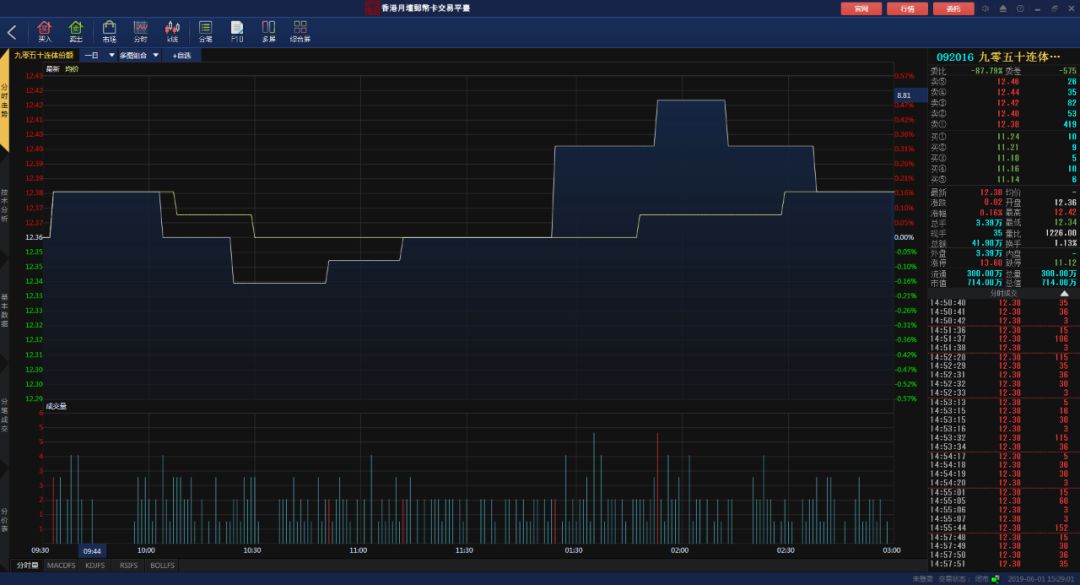Click the 最新 legend label

coord(52,69)
